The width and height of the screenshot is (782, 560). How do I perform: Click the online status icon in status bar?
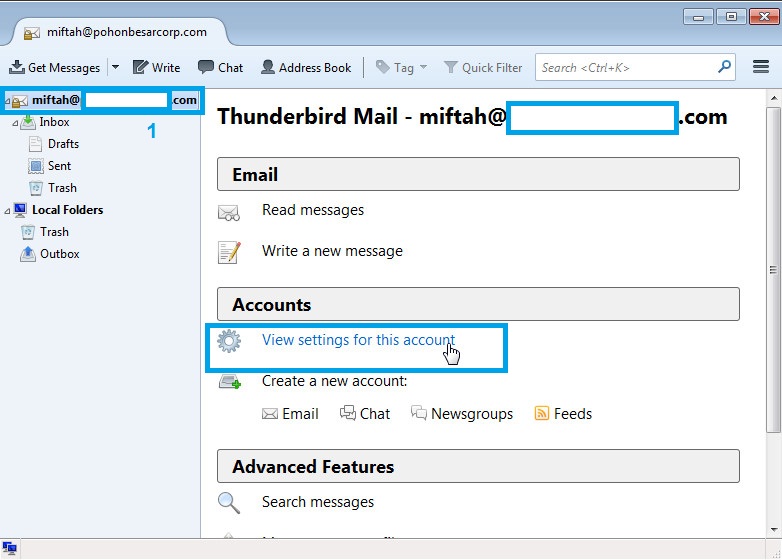[9, 549]
